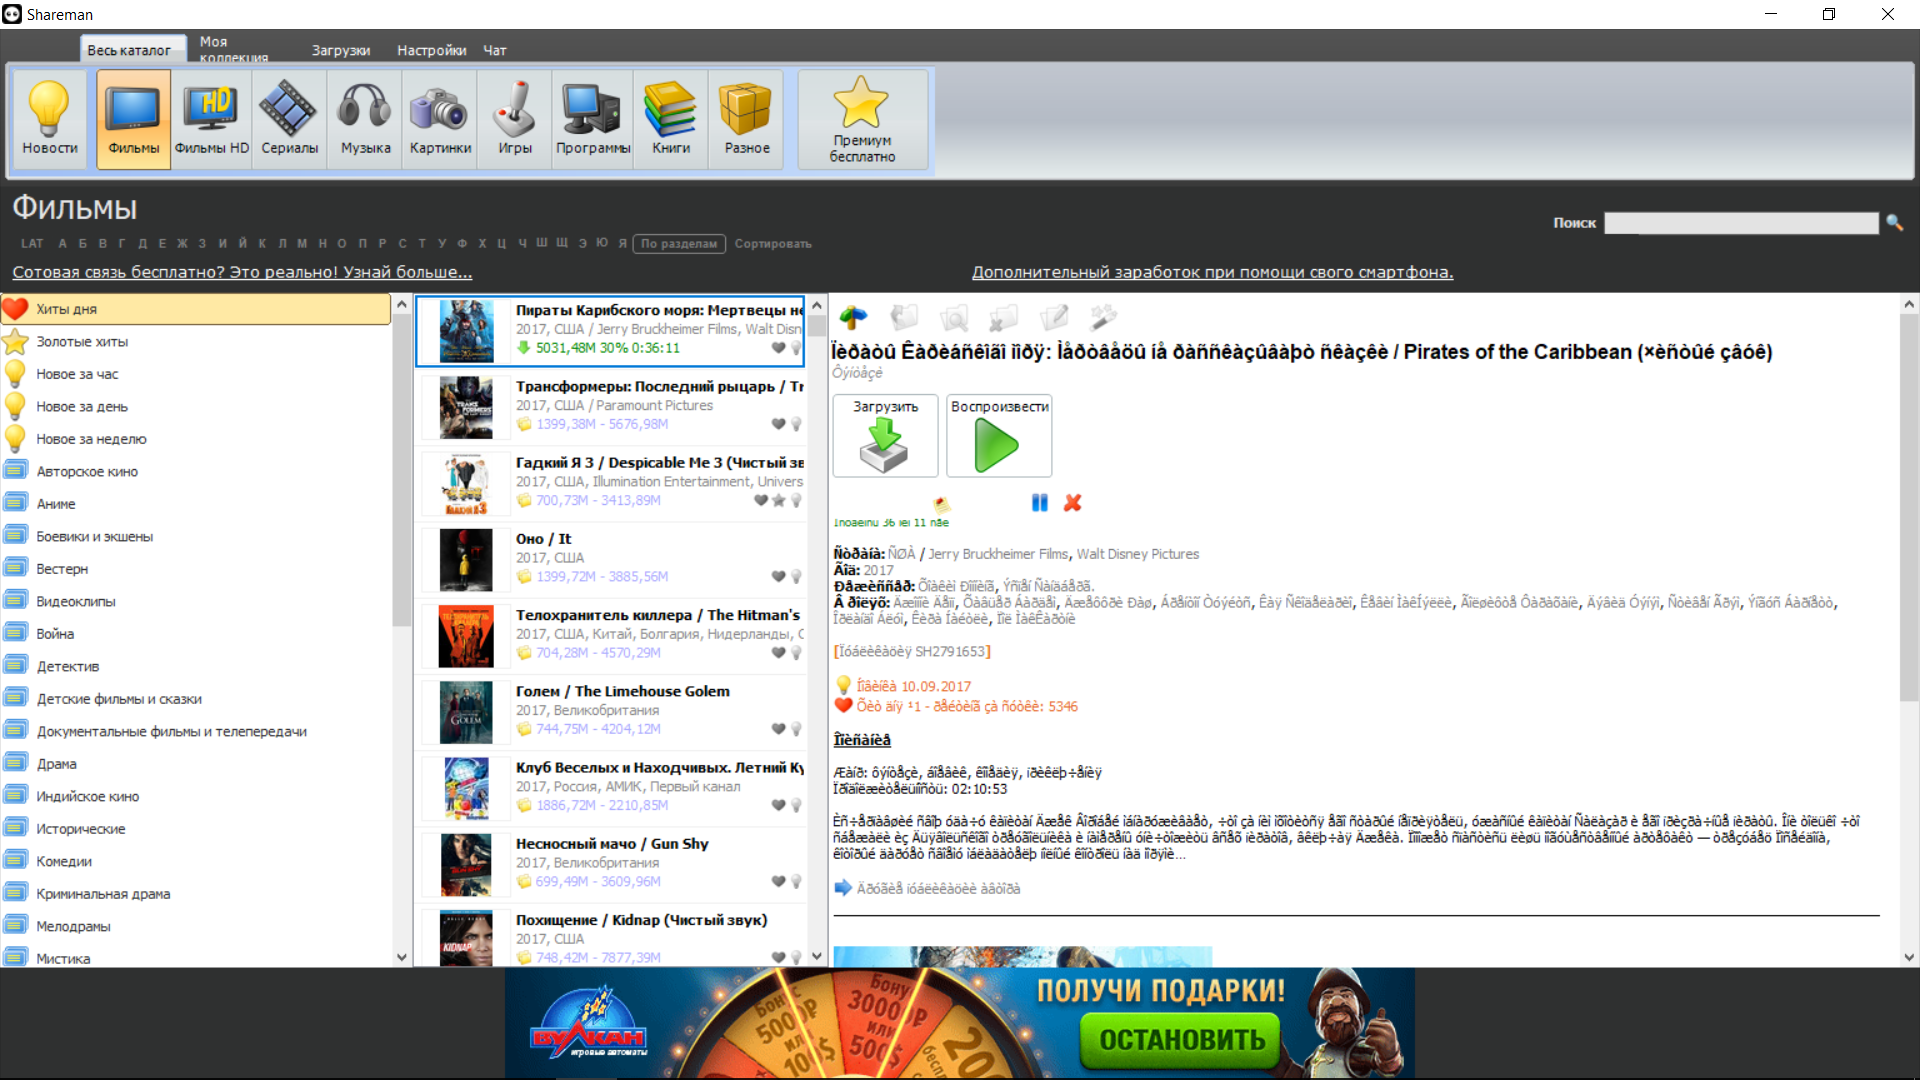The image size is (1920, 1080).
Task: Switch to Моя коллекция tab
Action: click(x=234, y=49)
